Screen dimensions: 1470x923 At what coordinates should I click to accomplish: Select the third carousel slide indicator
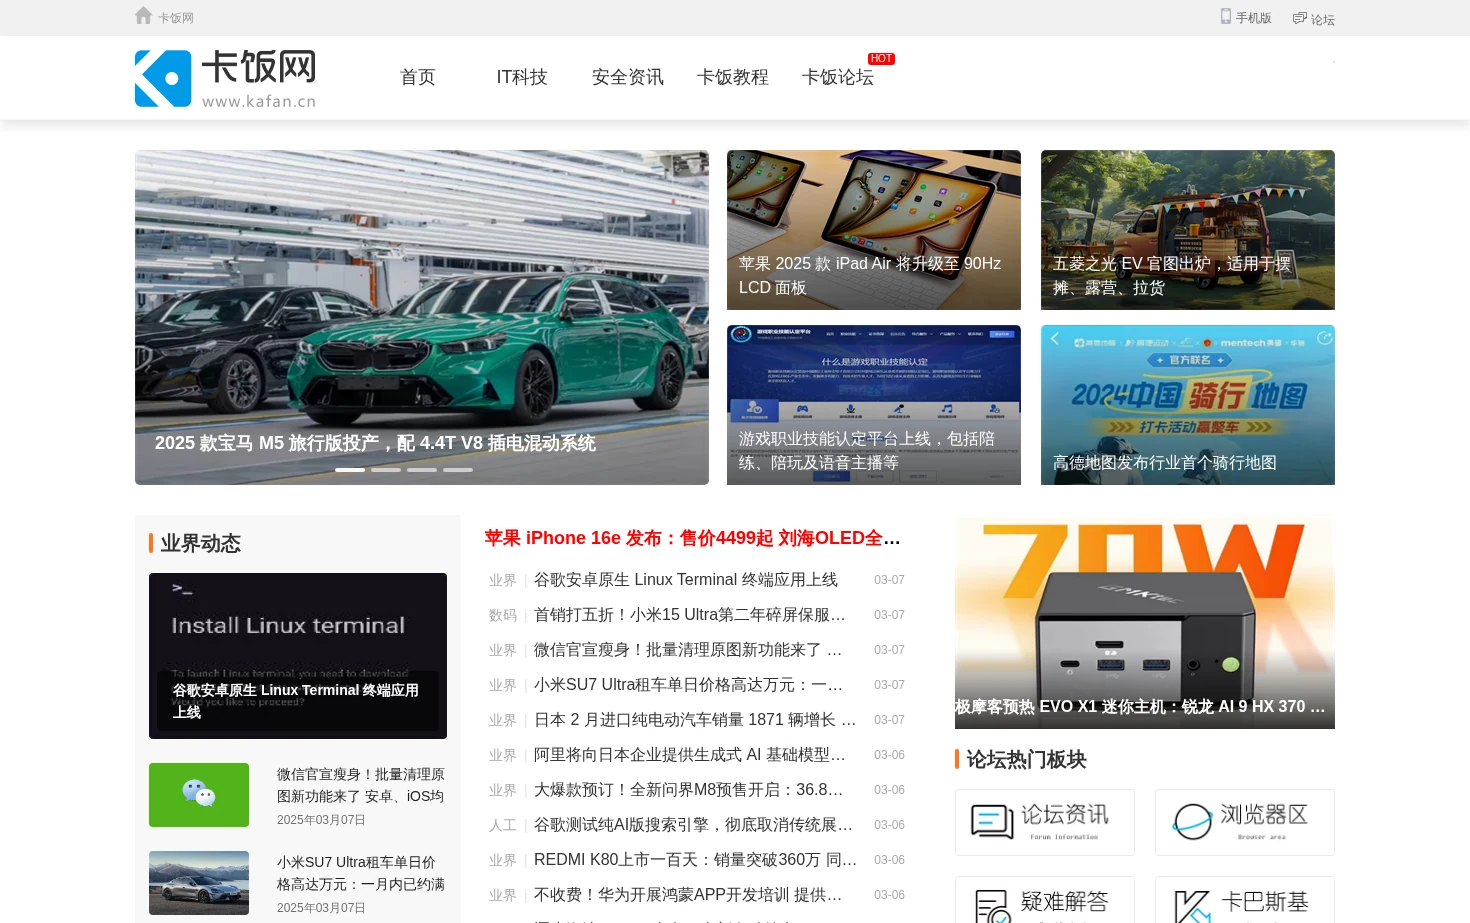422,469
